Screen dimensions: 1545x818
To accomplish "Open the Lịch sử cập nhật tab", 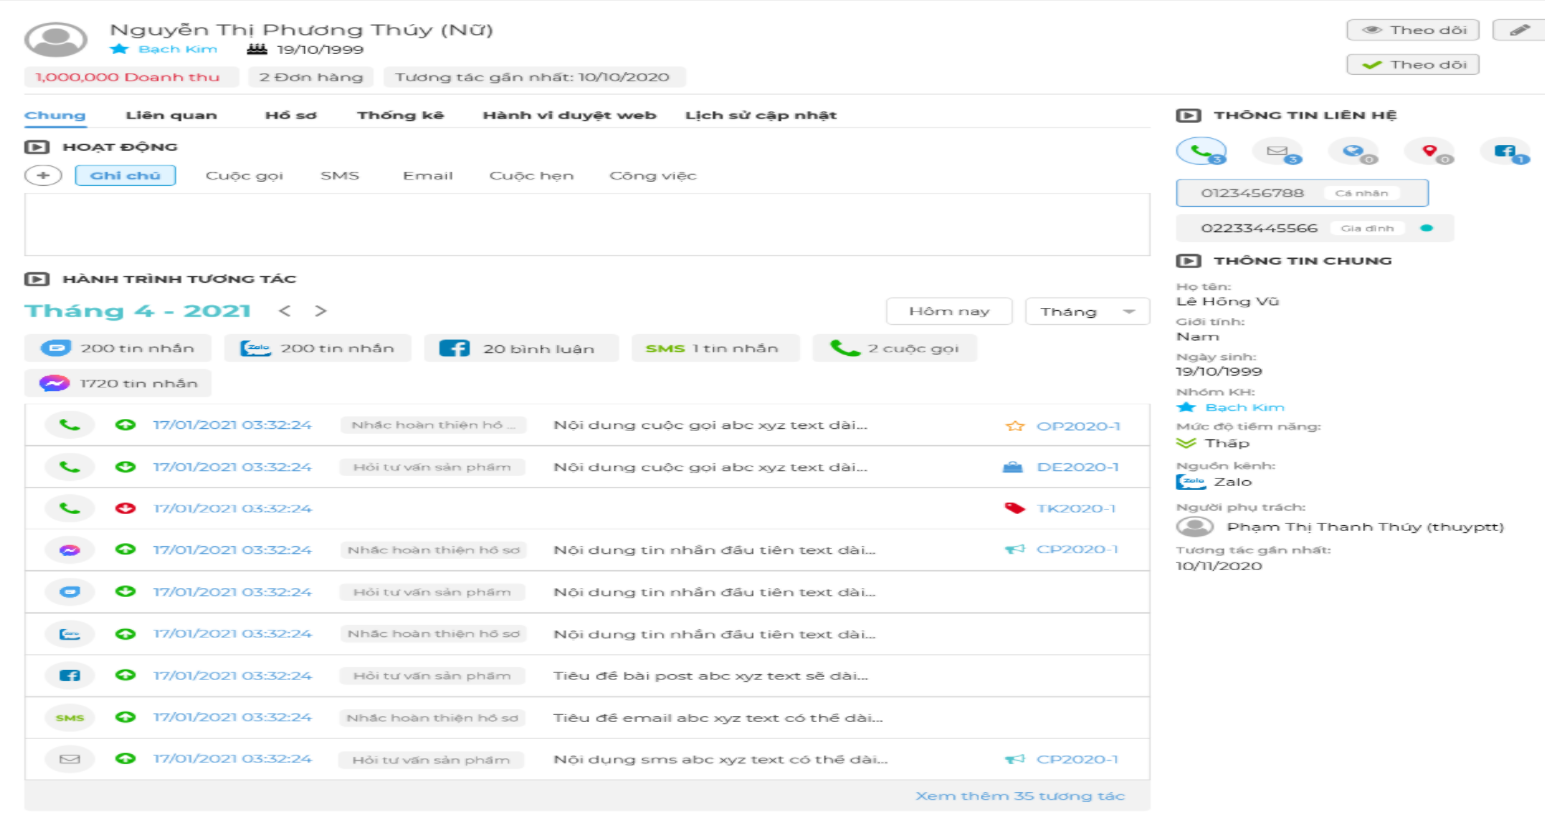I will click(760, 115).
